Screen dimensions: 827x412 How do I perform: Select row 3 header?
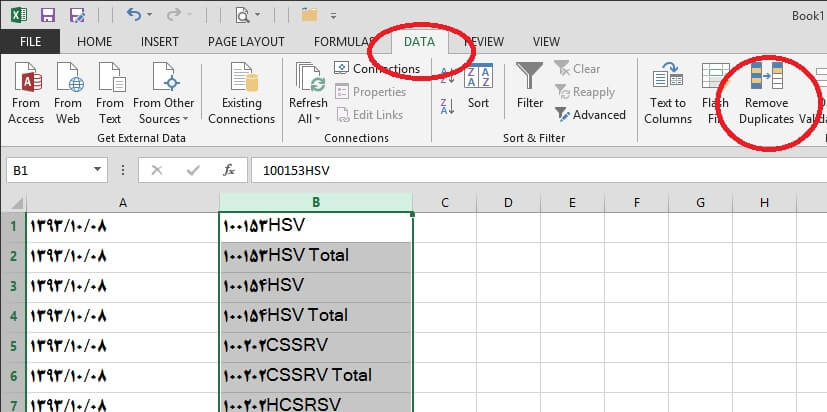pyautogui.click(x=13, y=287)
